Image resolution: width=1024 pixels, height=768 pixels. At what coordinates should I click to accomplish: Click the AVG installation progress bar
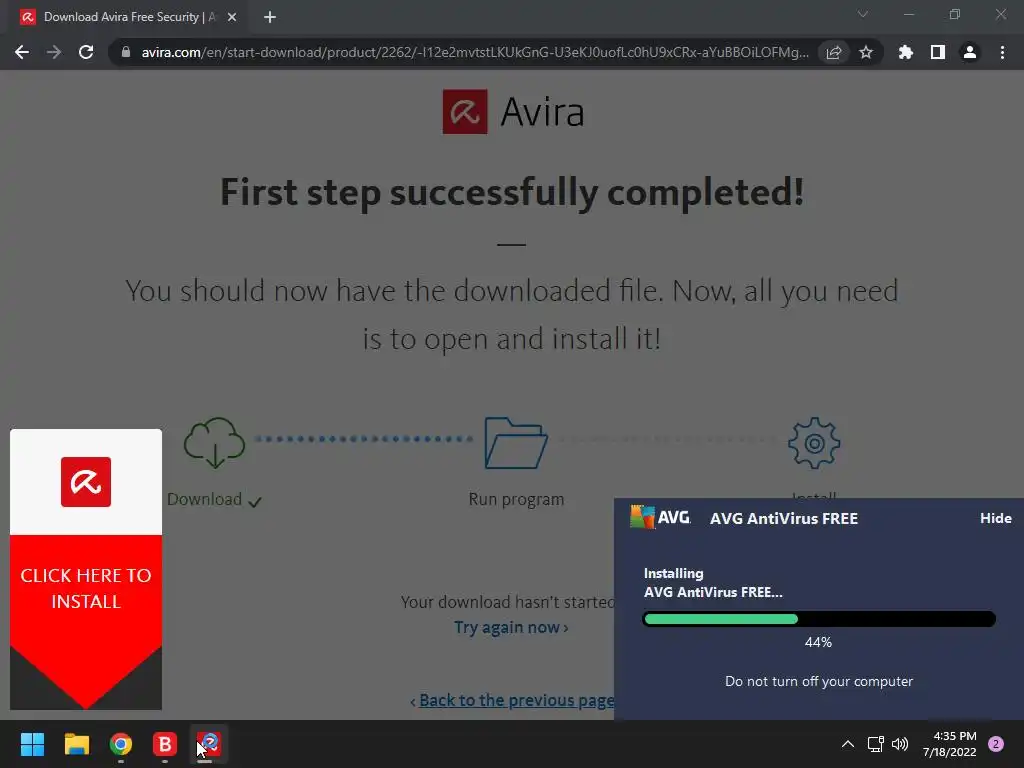click(x=819, y=619)
